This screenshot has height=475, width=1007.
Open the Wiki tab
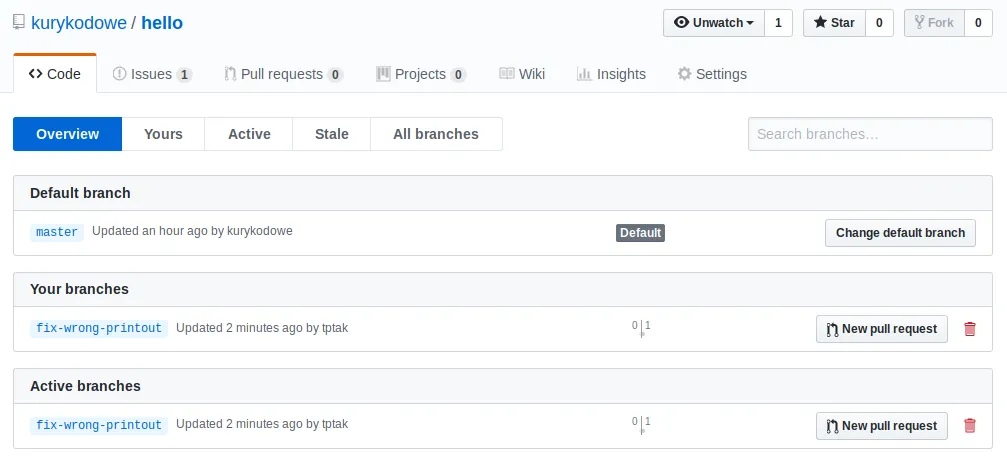[522, 74]
